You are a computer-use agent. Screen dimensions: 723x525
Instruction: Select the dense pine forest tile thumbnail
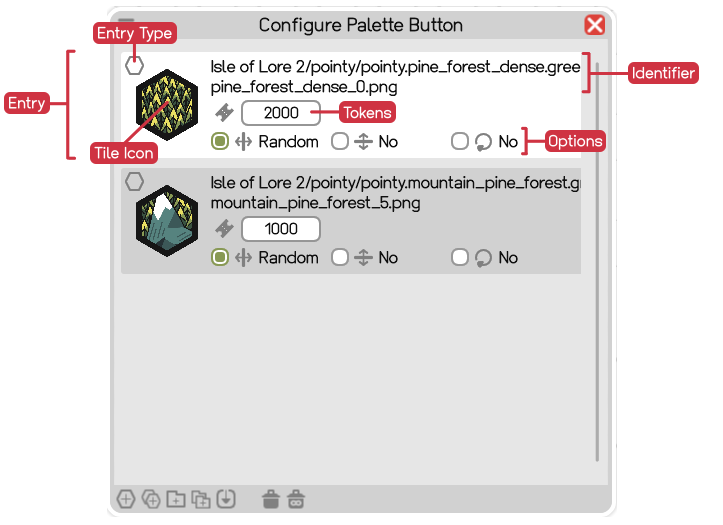point(167,105)
